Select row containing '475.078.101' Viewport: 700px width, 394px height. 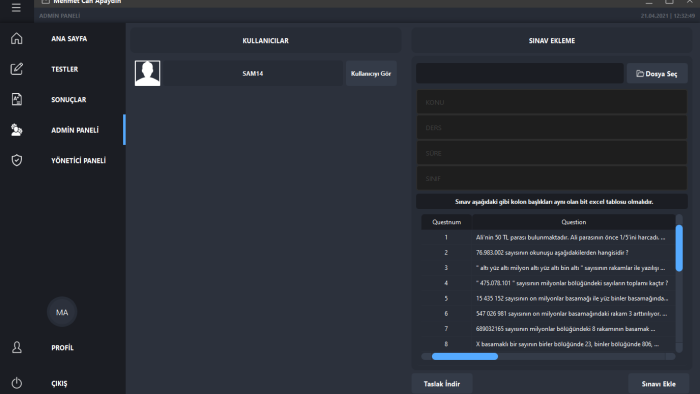point(548,283)
